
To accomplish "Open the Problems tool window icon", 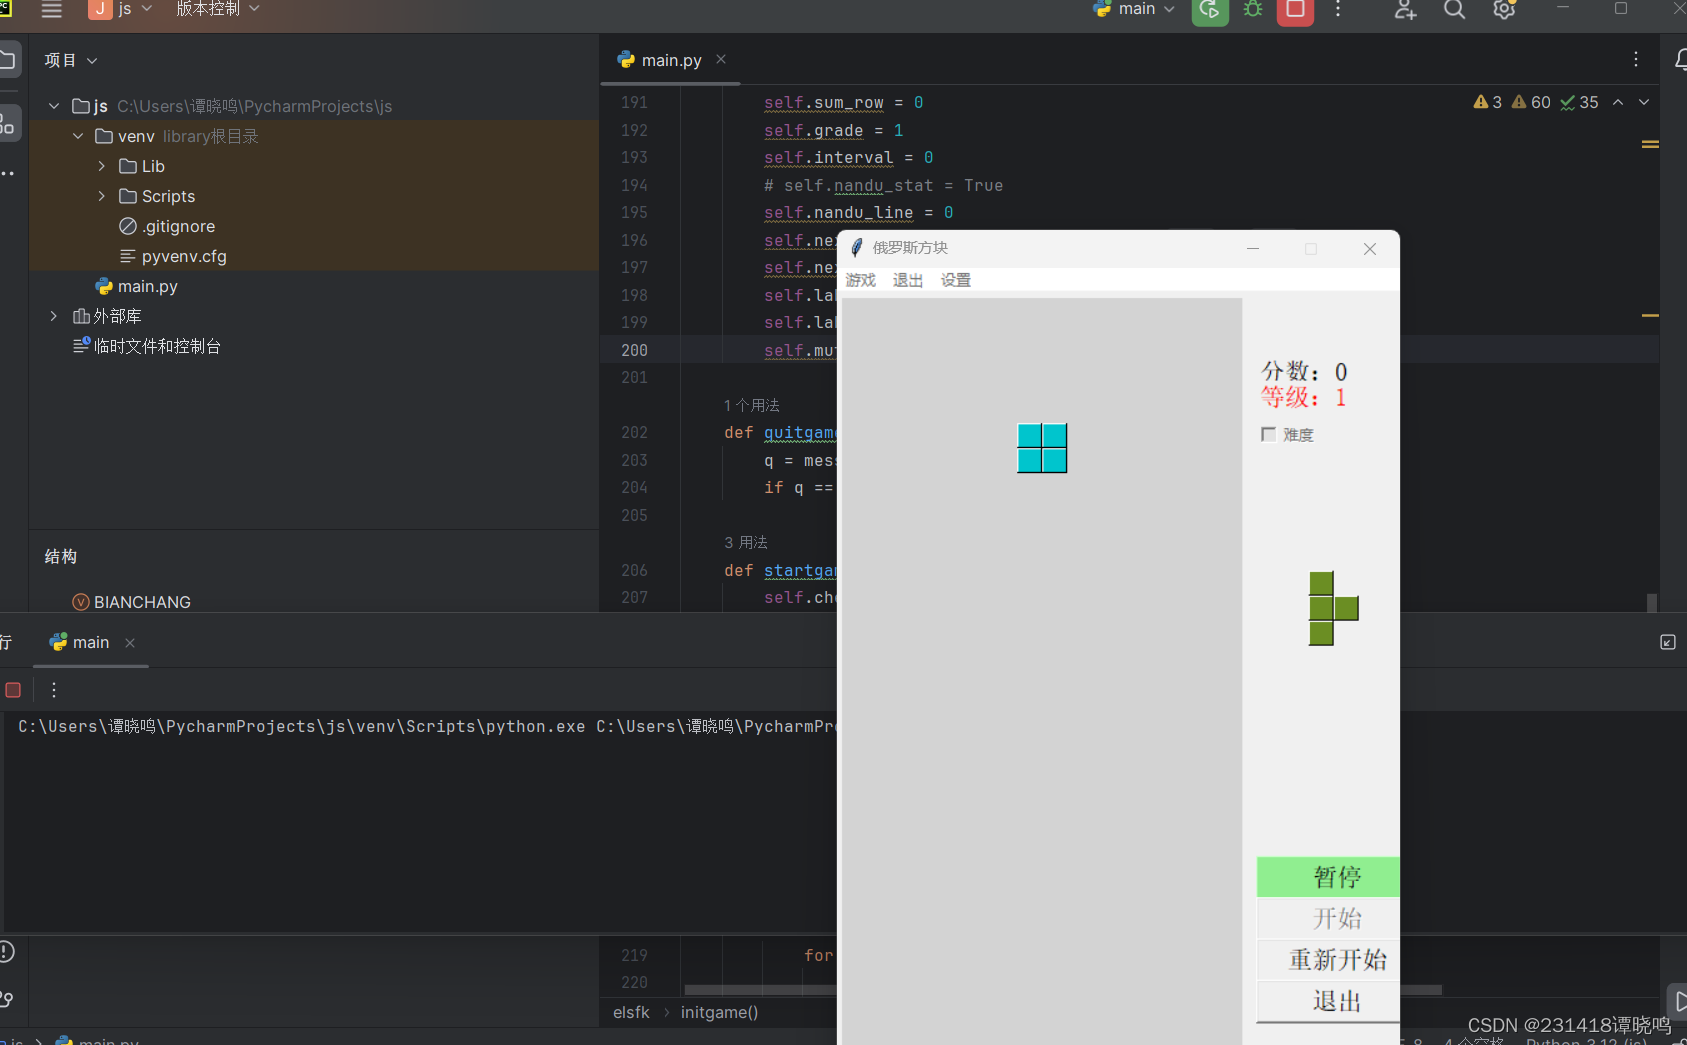I will [7, 952].
